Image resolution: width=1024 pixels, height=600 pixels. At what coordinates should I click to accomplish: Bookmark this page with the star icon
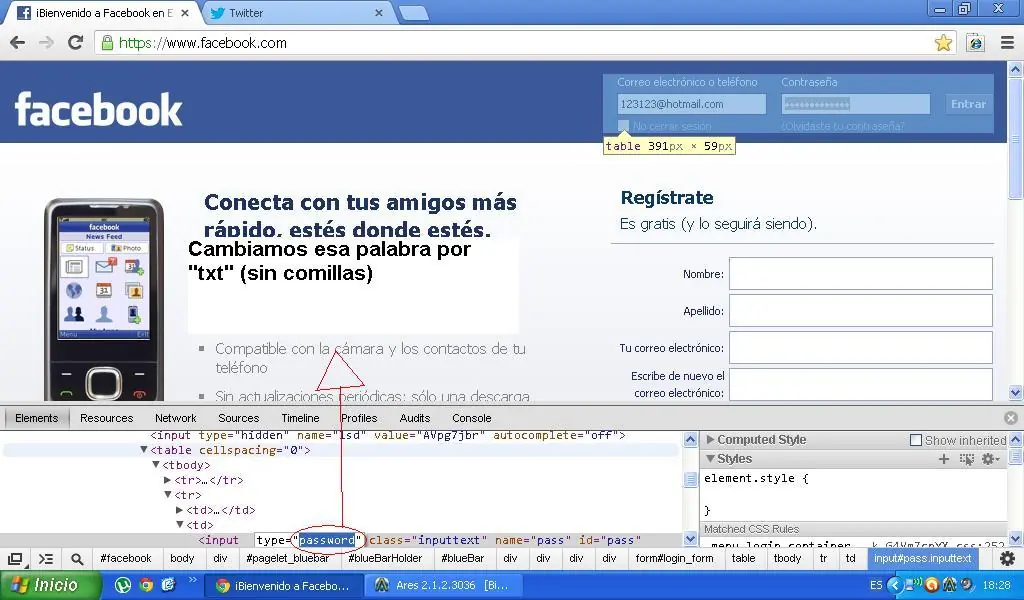943,43
